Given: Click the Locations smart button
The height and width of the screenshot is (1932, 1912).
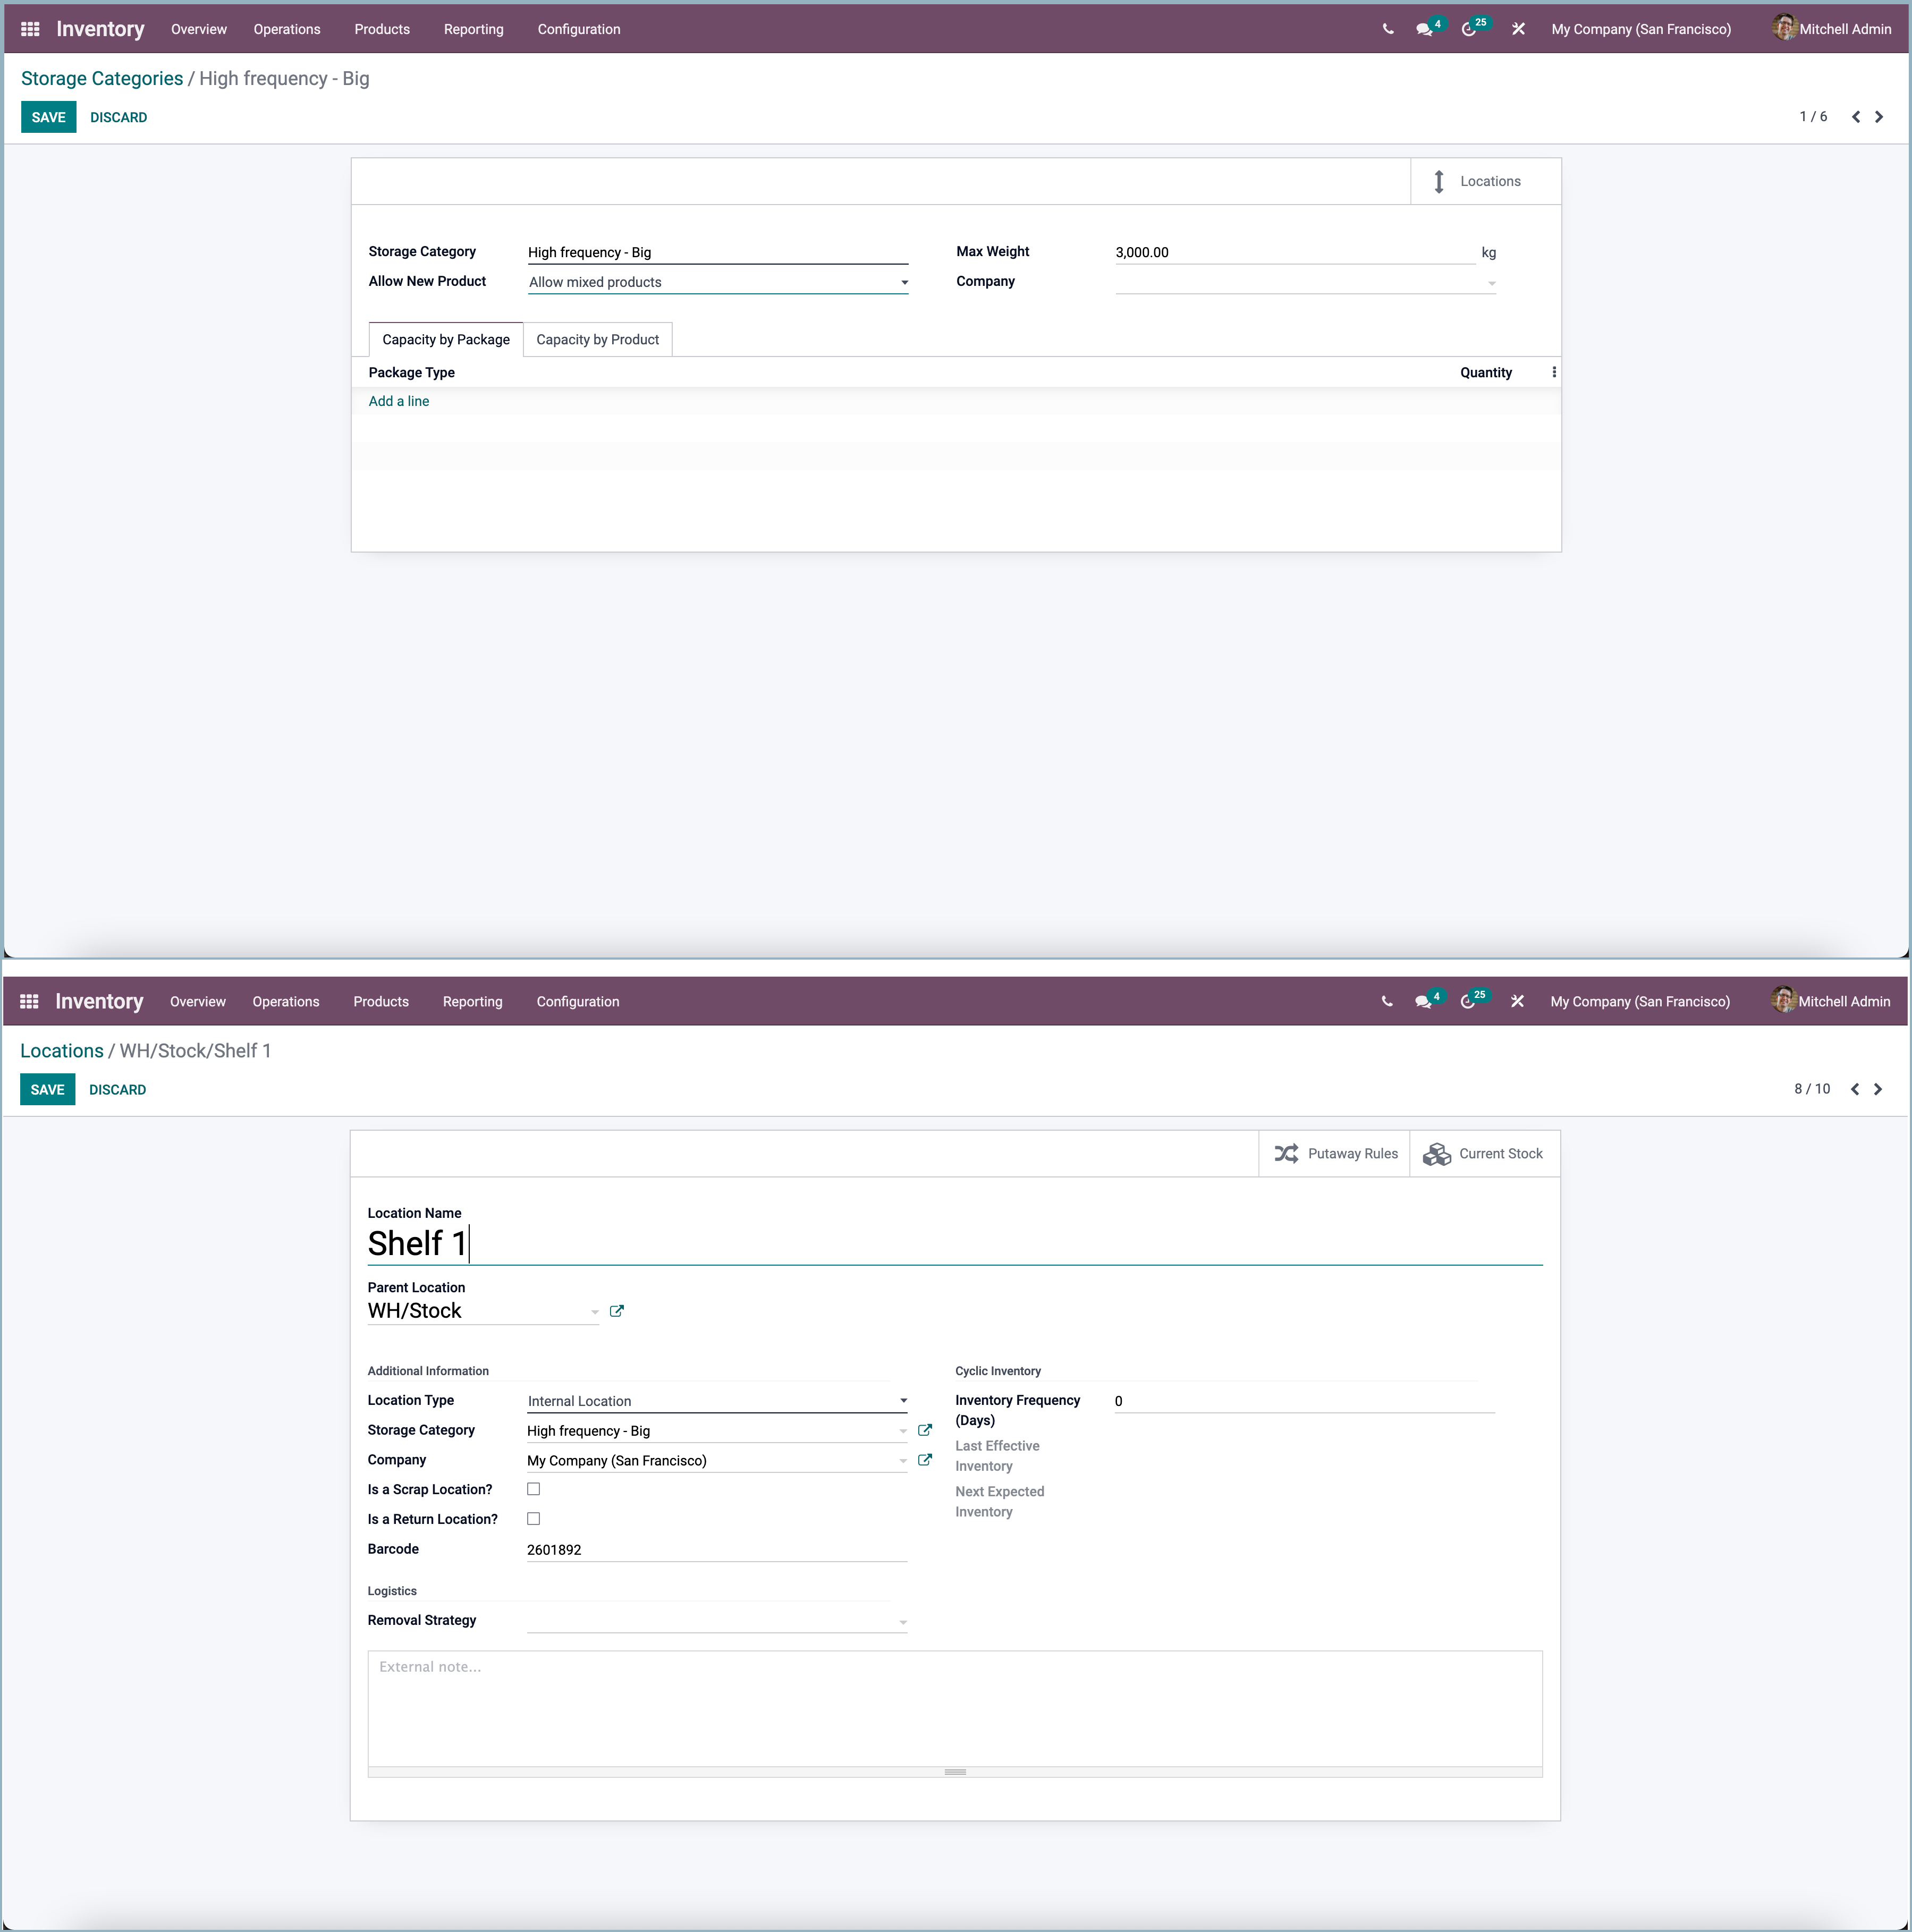Looking at the screenshot, I should (1485, 181).
